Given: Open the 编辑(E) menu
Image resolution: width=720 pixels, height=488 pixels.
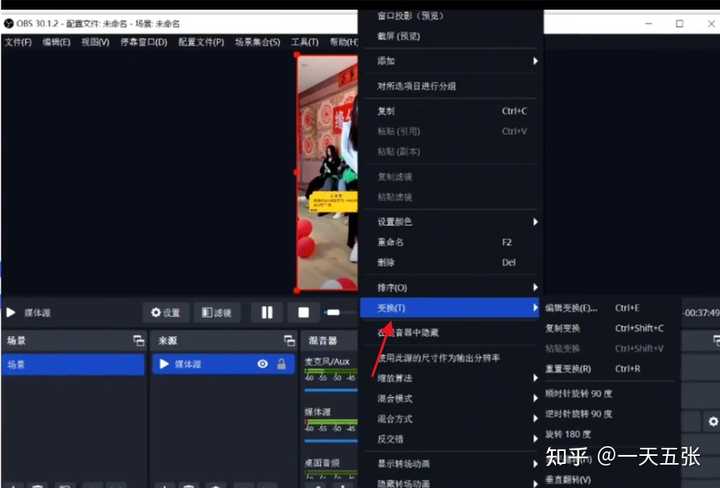Looking at the screenshot, I should [56, 42].
